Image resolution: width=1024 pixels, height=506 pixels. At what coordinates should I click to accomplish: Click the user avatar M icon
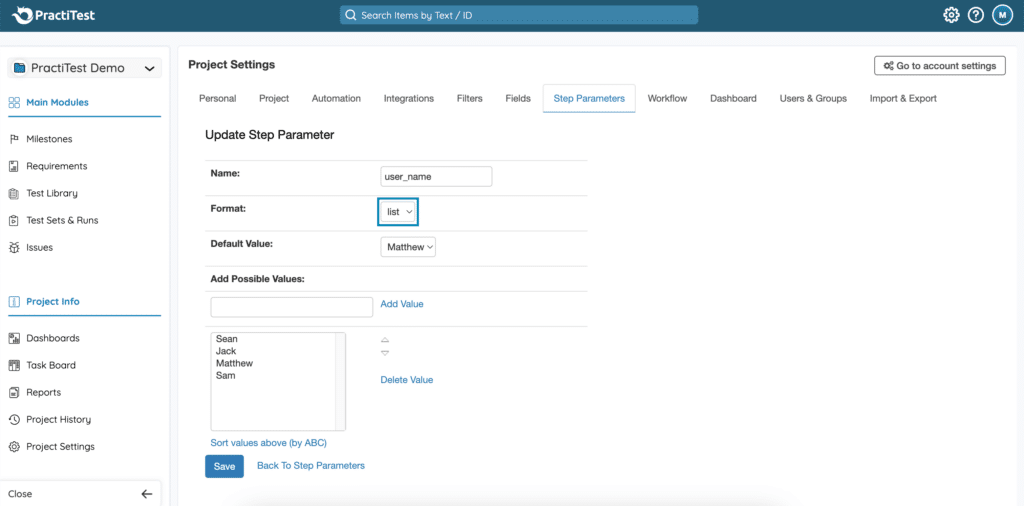pyautogui.click(x=1002, y=15)
